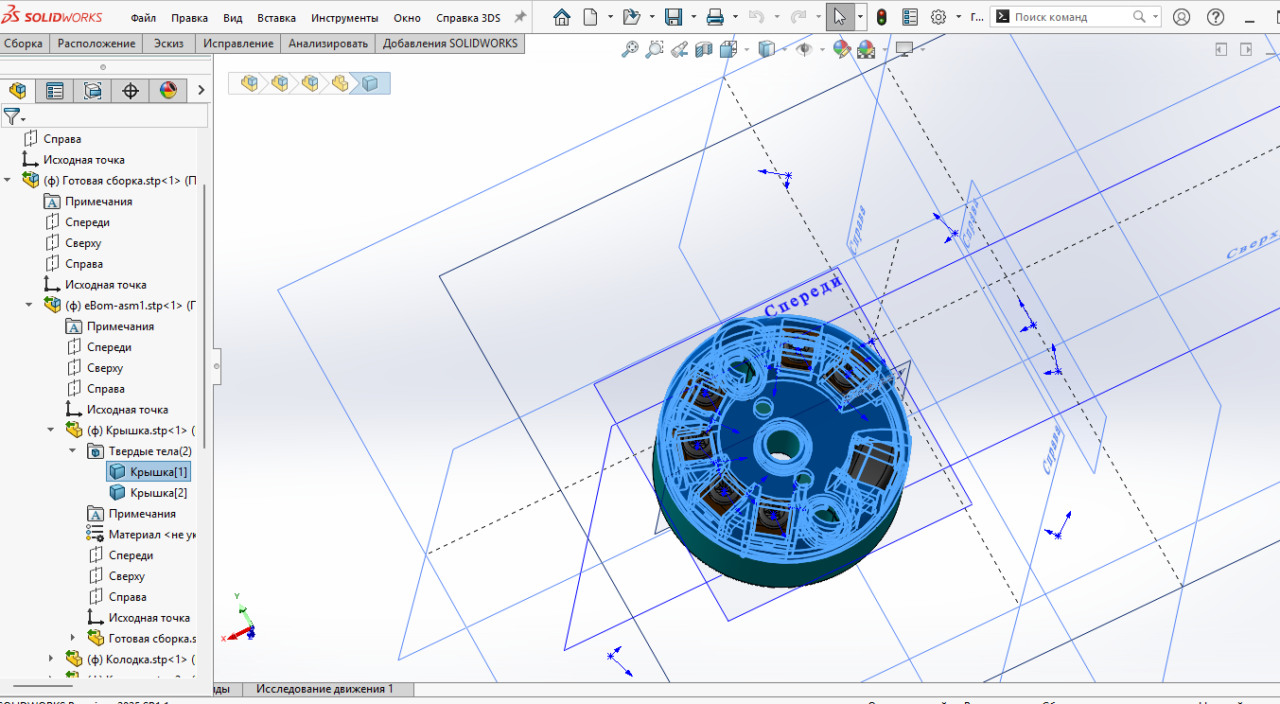Open the feature tree filter dropdown

[13, 116]
